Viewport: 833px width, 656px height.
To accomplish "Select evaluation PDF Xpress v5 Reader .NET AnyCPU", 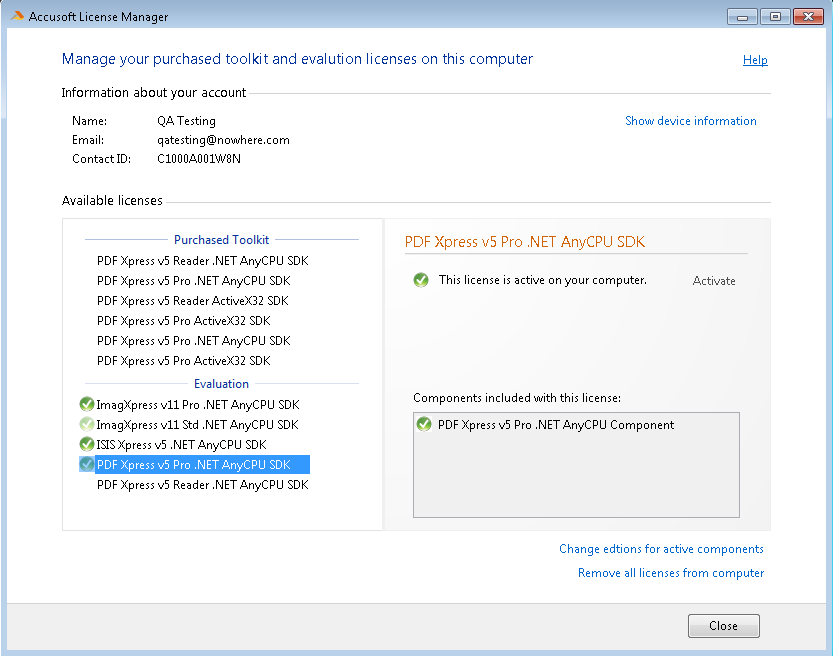I will 202,485.
